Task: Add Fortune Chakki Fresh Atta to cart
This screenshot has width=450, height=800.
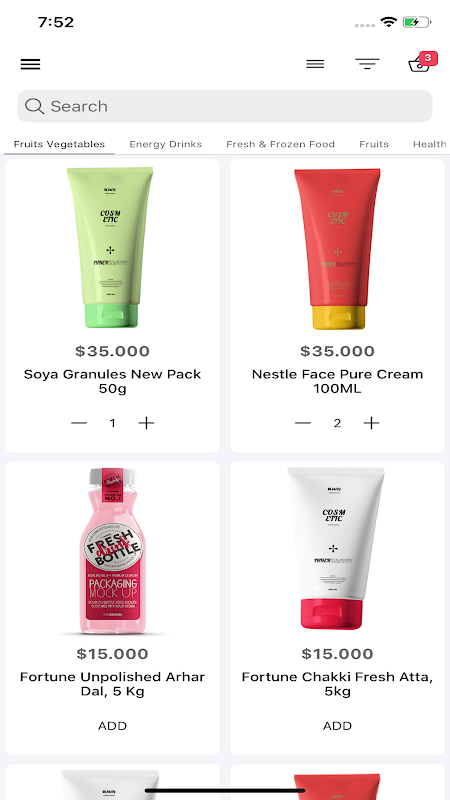Action: [337, 726]
